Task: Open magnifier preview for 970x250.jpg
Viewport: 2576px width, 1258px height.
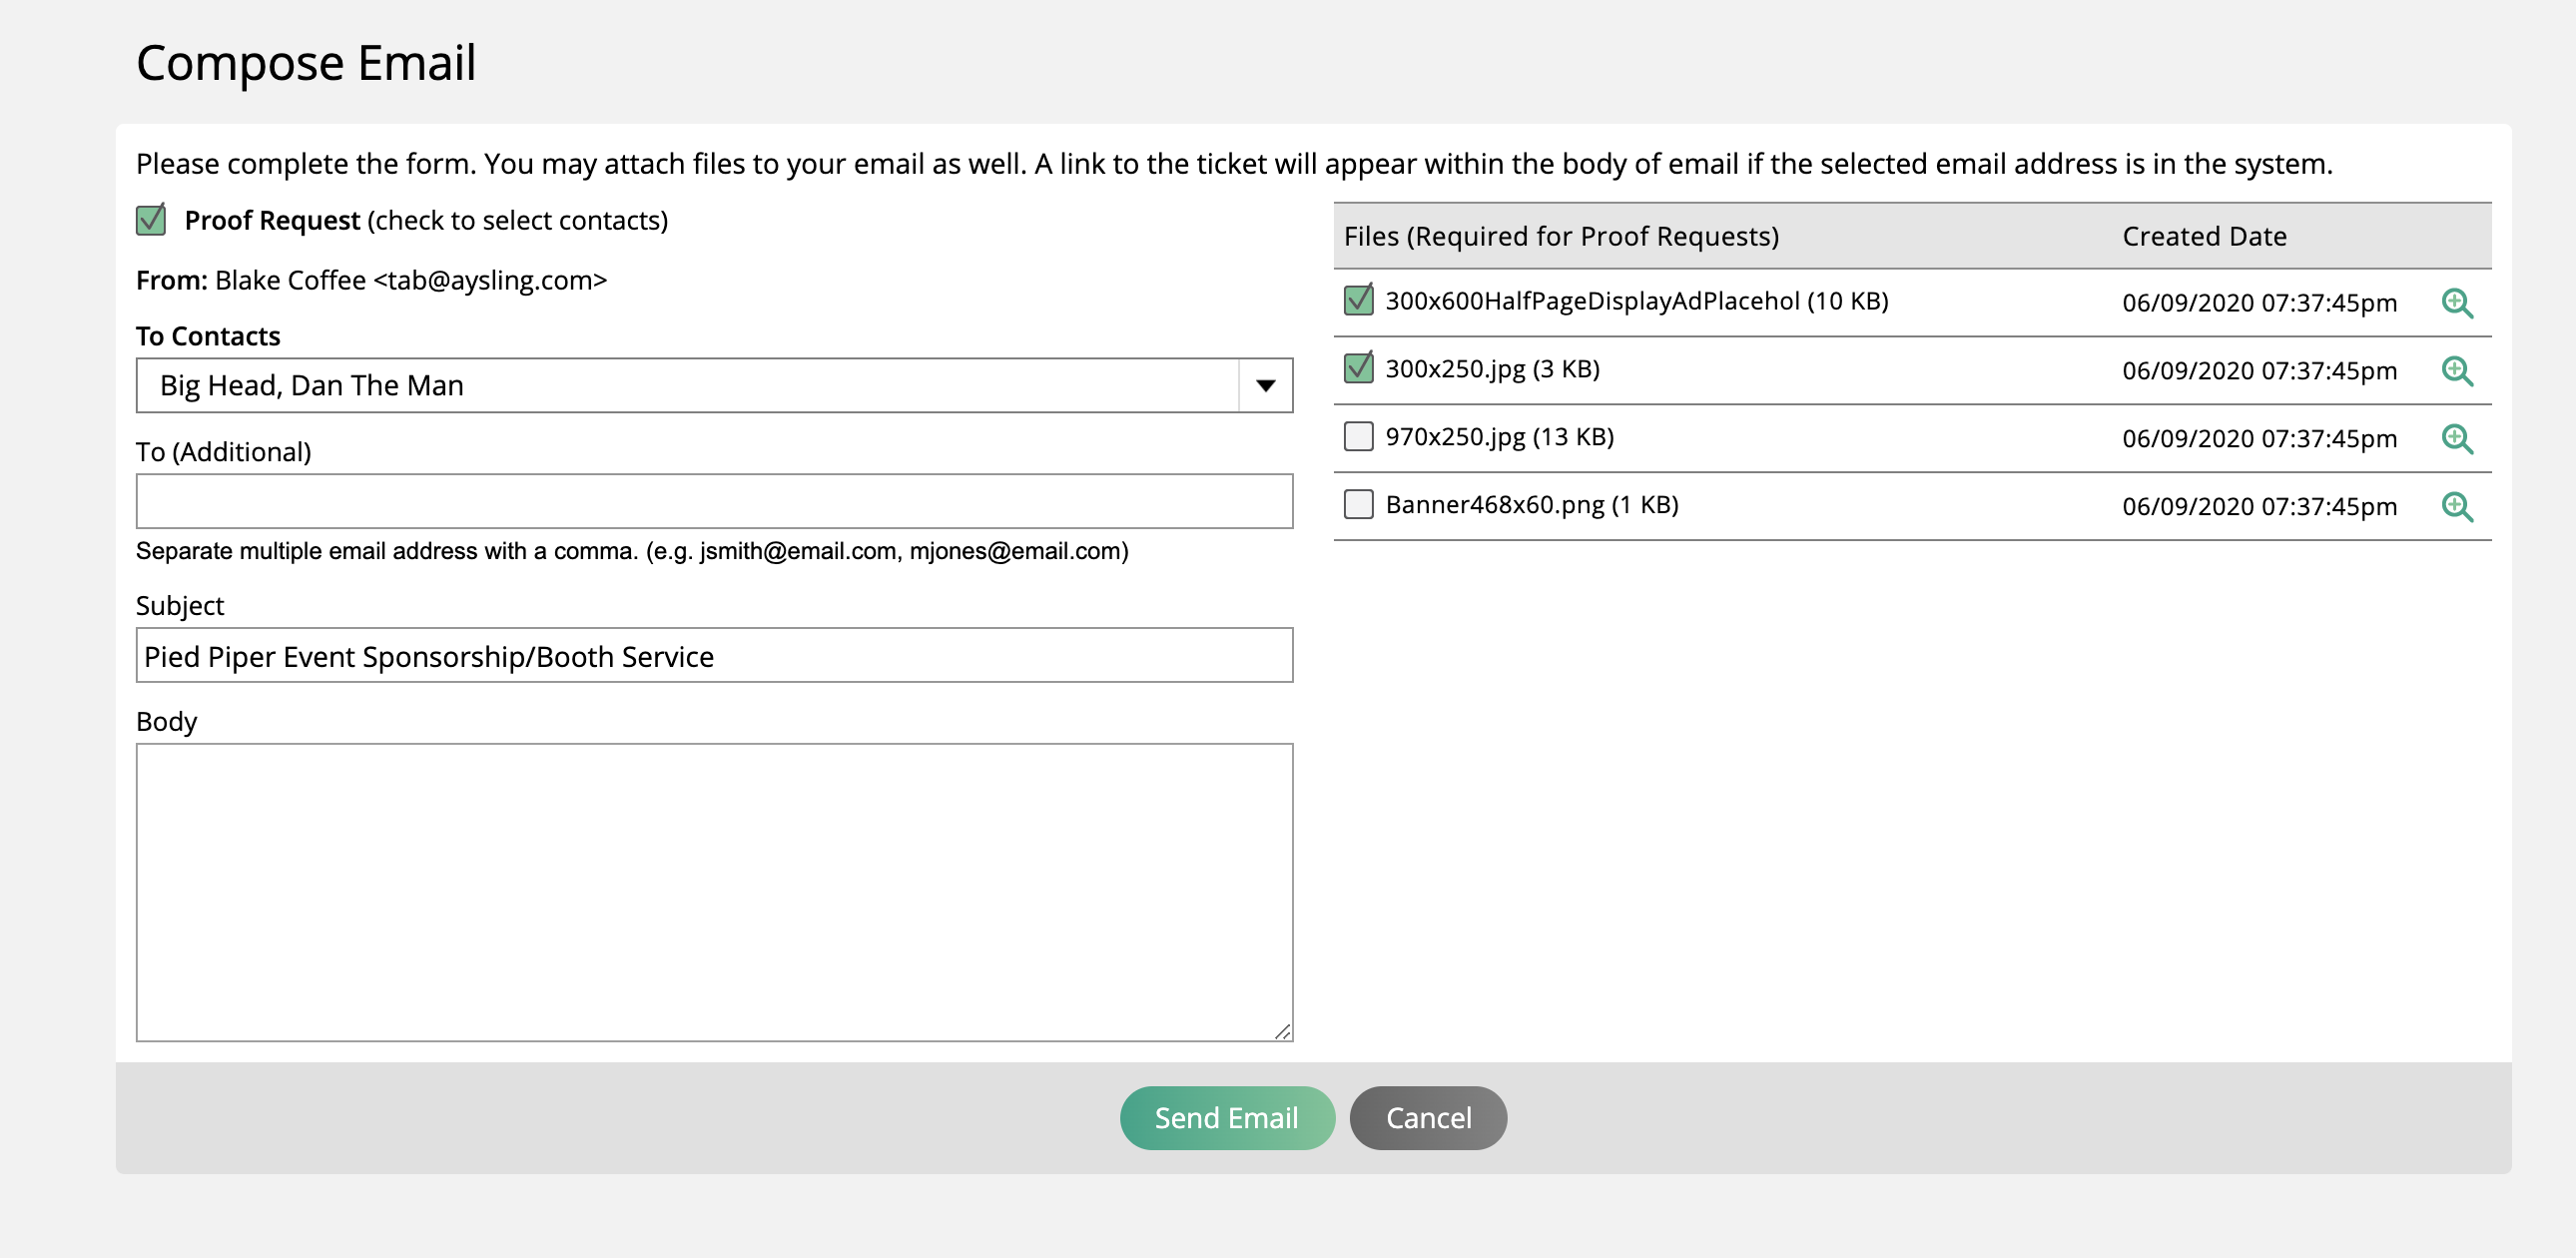Action: click(x=2457, y=439)
